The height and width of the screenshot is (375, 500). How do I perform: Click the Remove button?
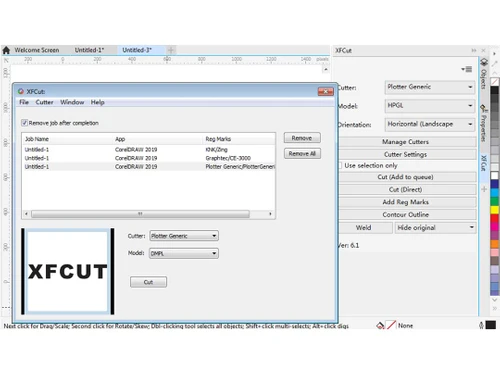pos(302,138)
